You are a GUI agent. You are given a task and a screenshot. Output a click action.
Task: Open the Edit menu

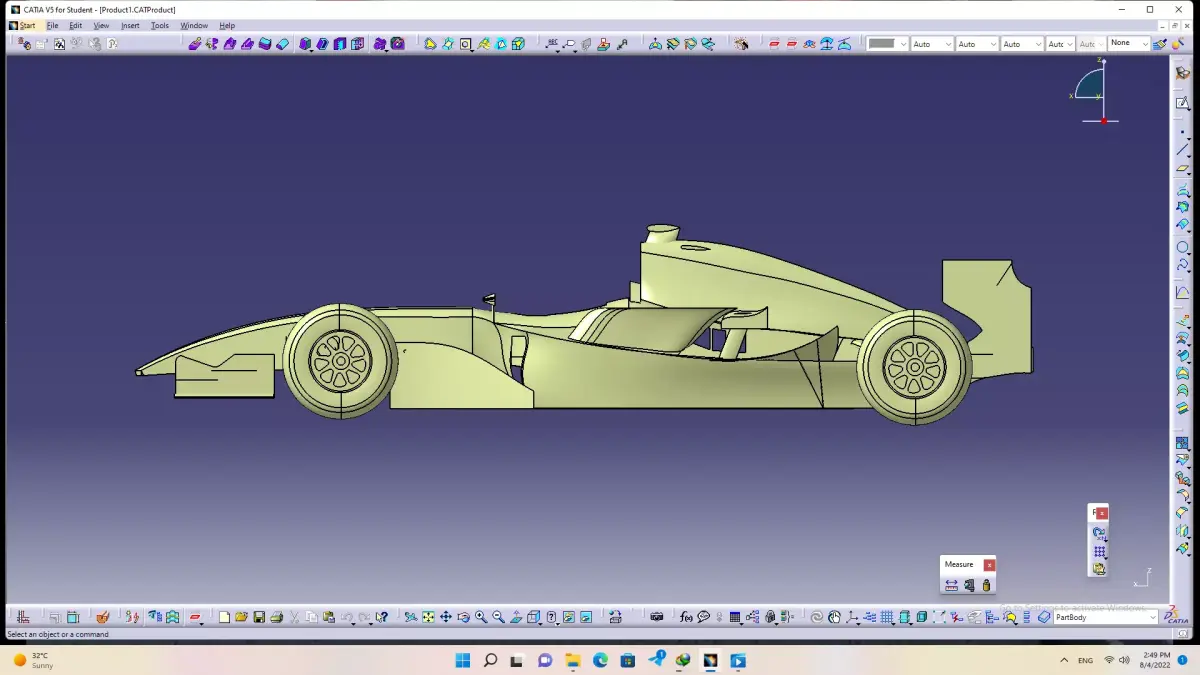(x=75, y=26)
